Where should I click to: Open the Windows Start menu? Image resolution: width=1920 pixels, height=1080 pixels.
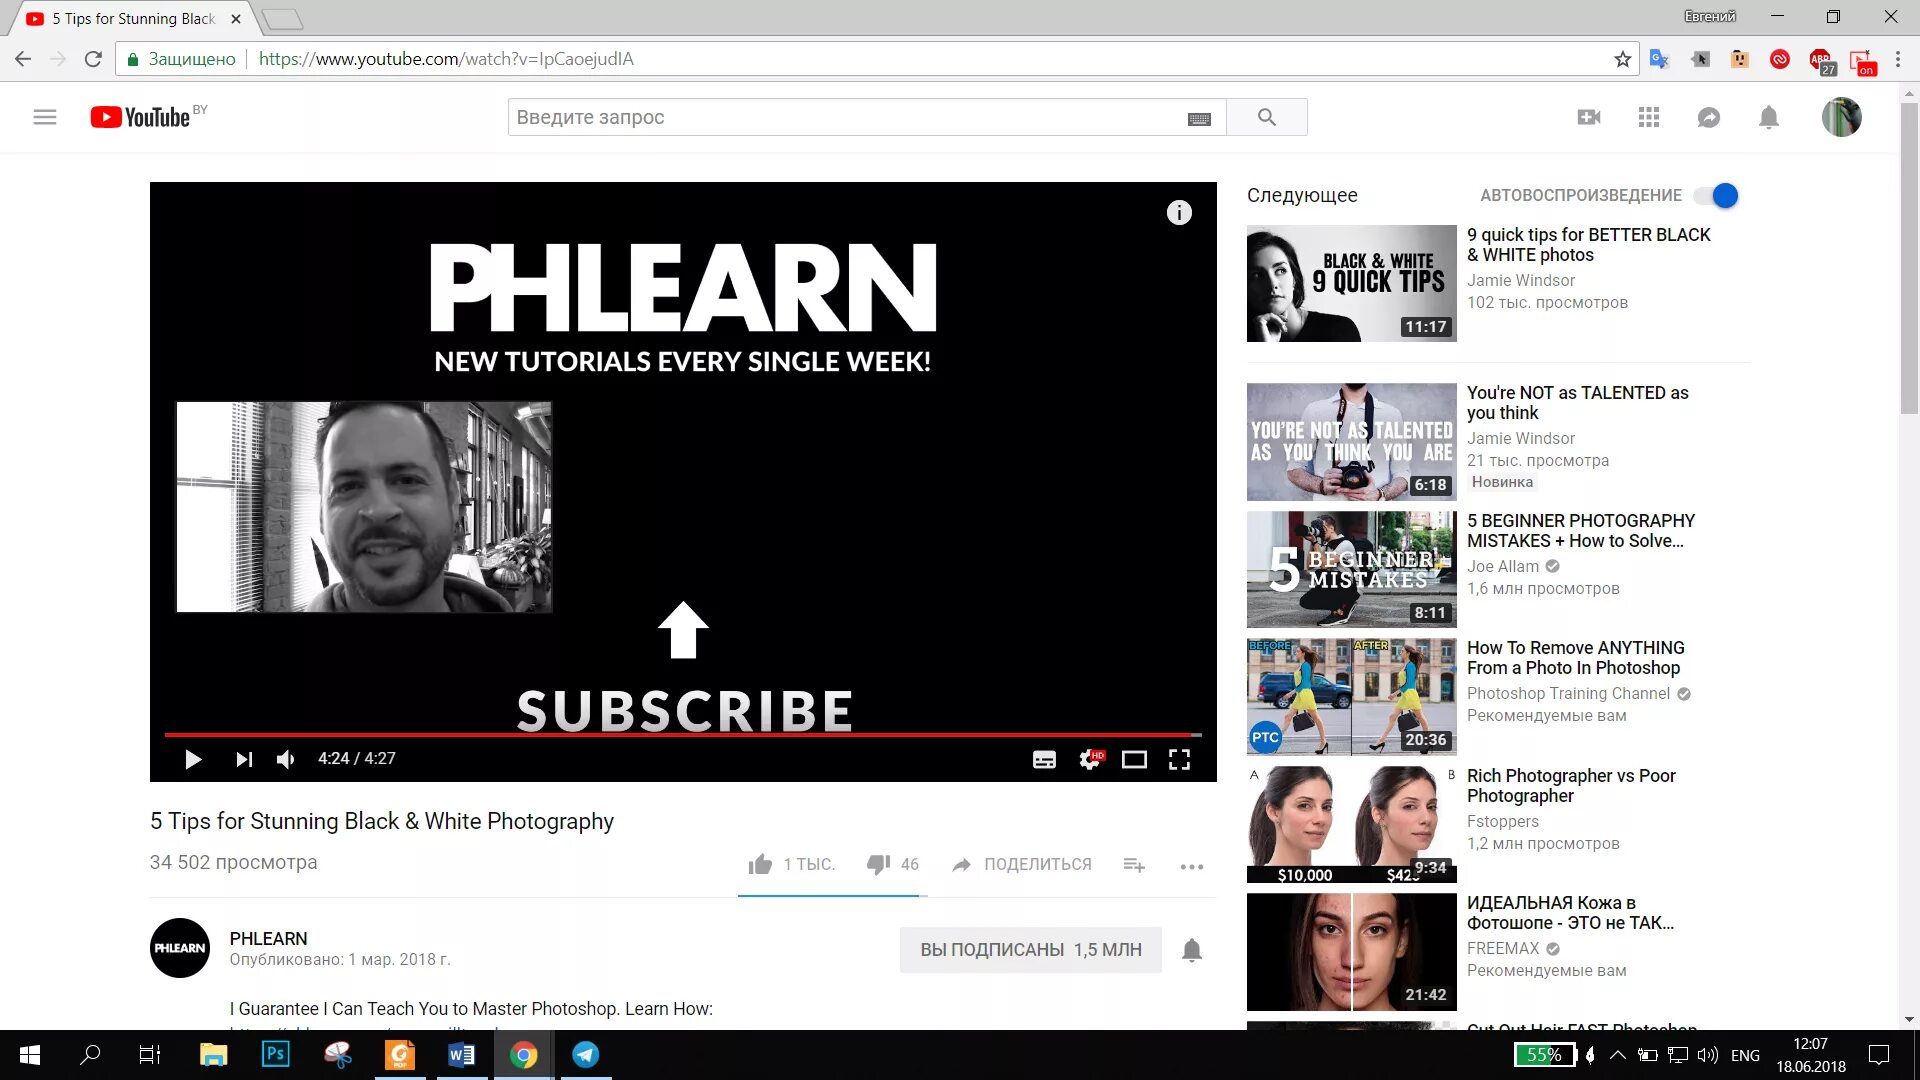pos(30,1055)
